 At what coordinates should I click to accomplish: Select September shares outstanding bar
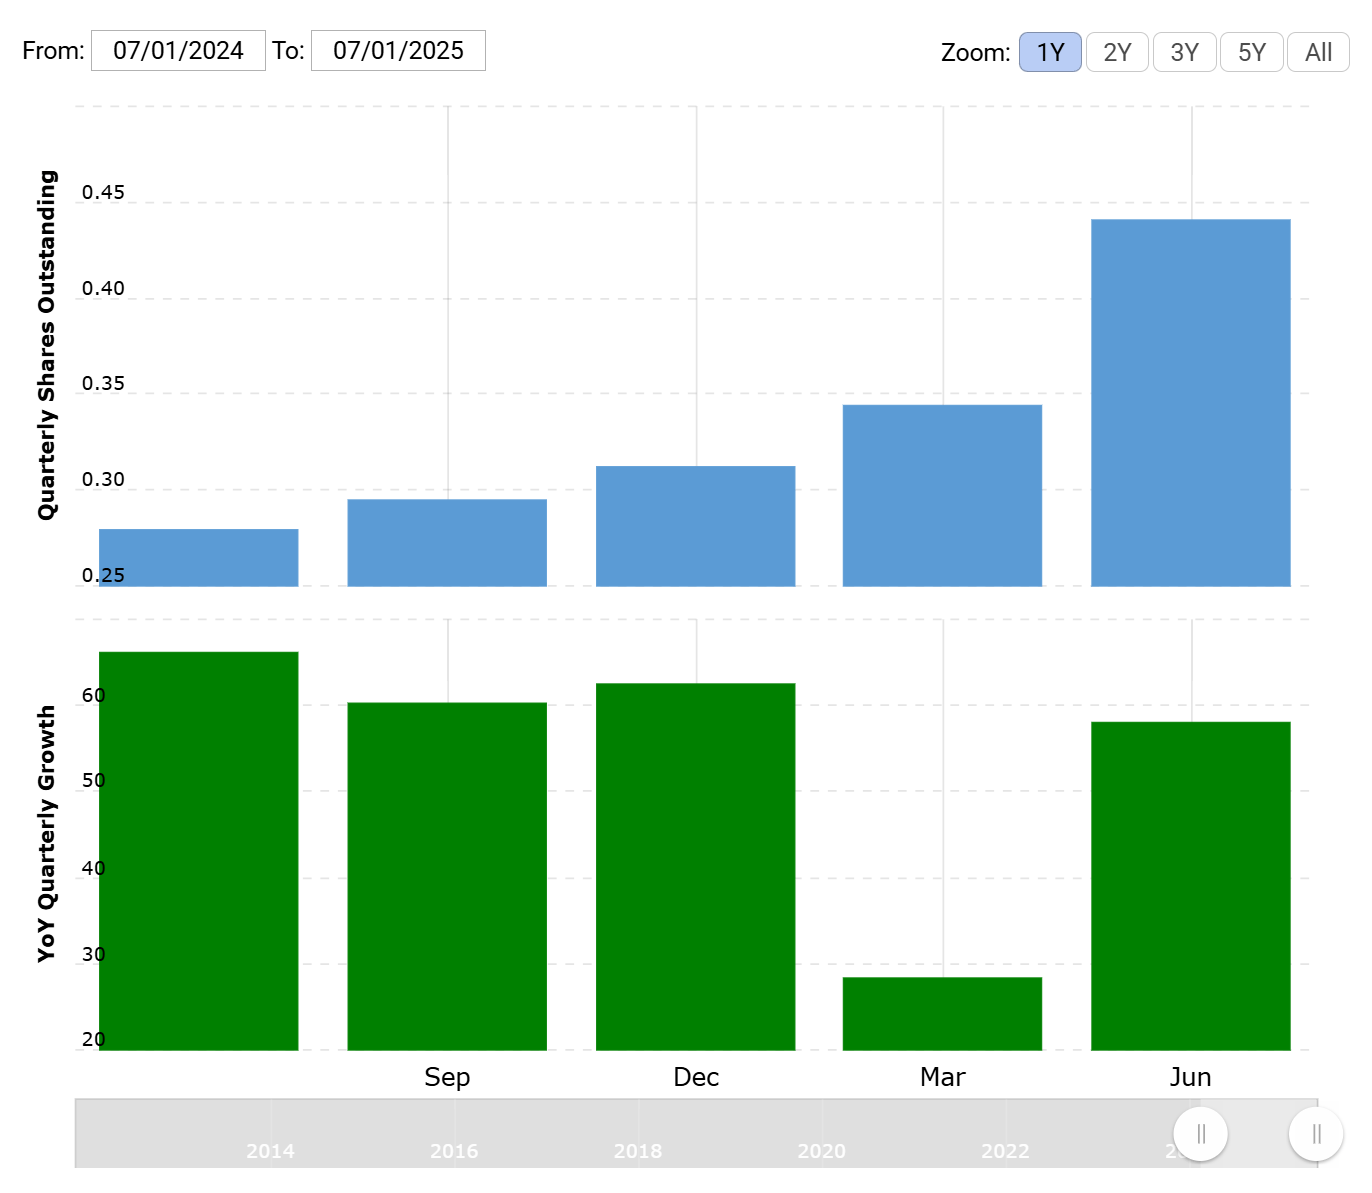pyautogui.click(x=447, y=542)
